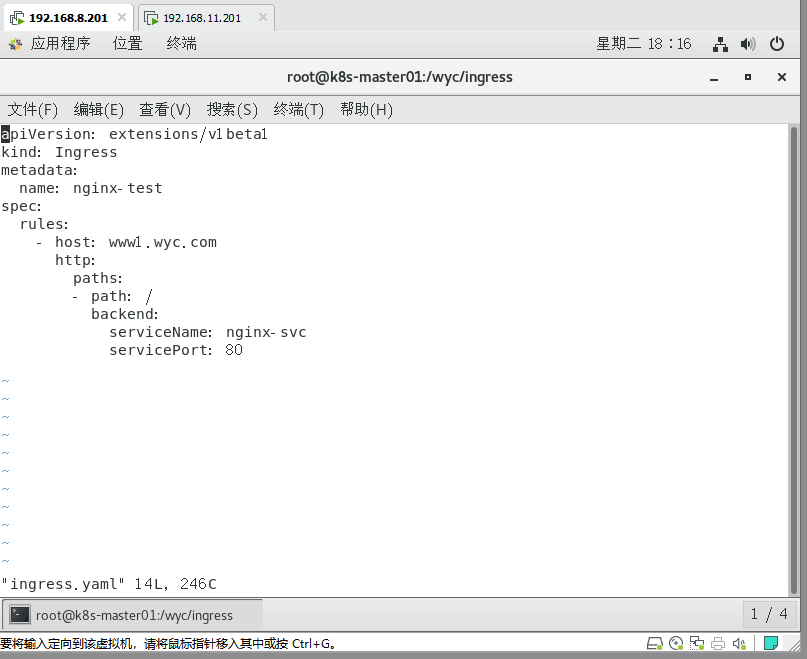This screenshot has height=659, width=807.
Task: Click the VM window resize grip corner
Action: [x=794, y=644]
